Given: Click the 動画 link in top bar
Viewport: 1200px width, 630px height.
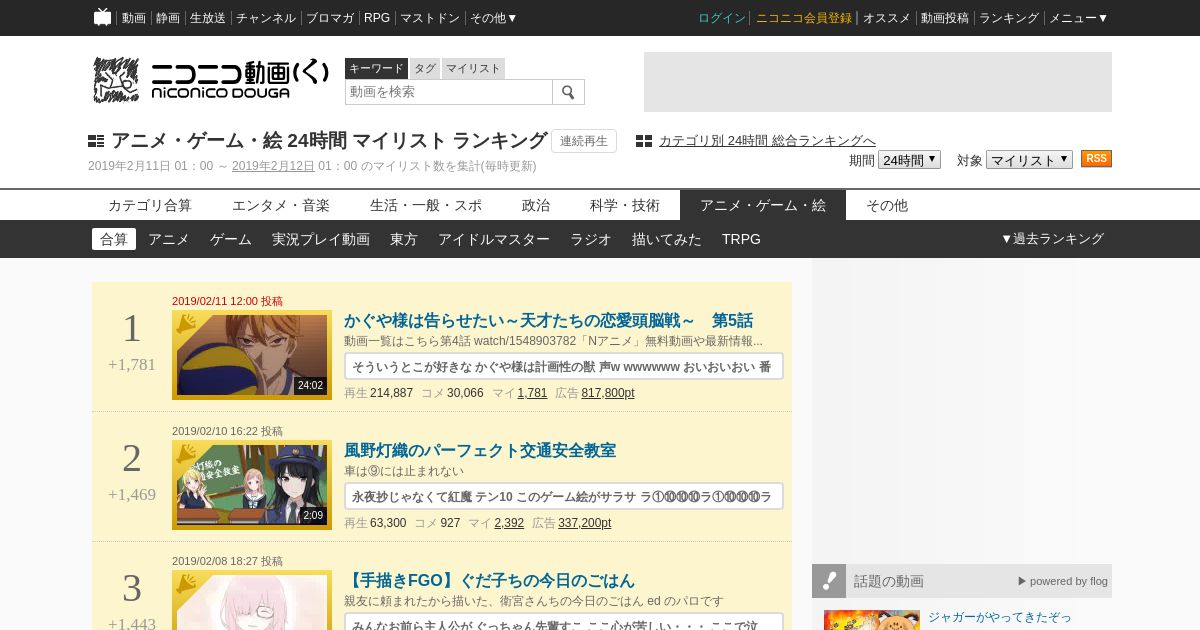Looking at the screenshot, I should [x=134, y=18].
